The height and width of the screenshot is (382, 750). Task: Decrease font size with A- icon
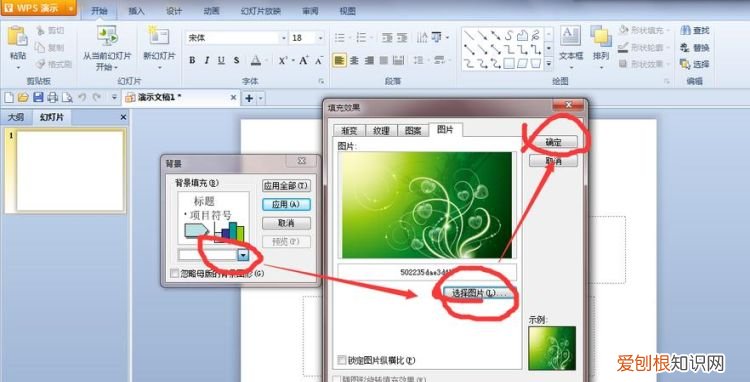[x=319, y=60]
